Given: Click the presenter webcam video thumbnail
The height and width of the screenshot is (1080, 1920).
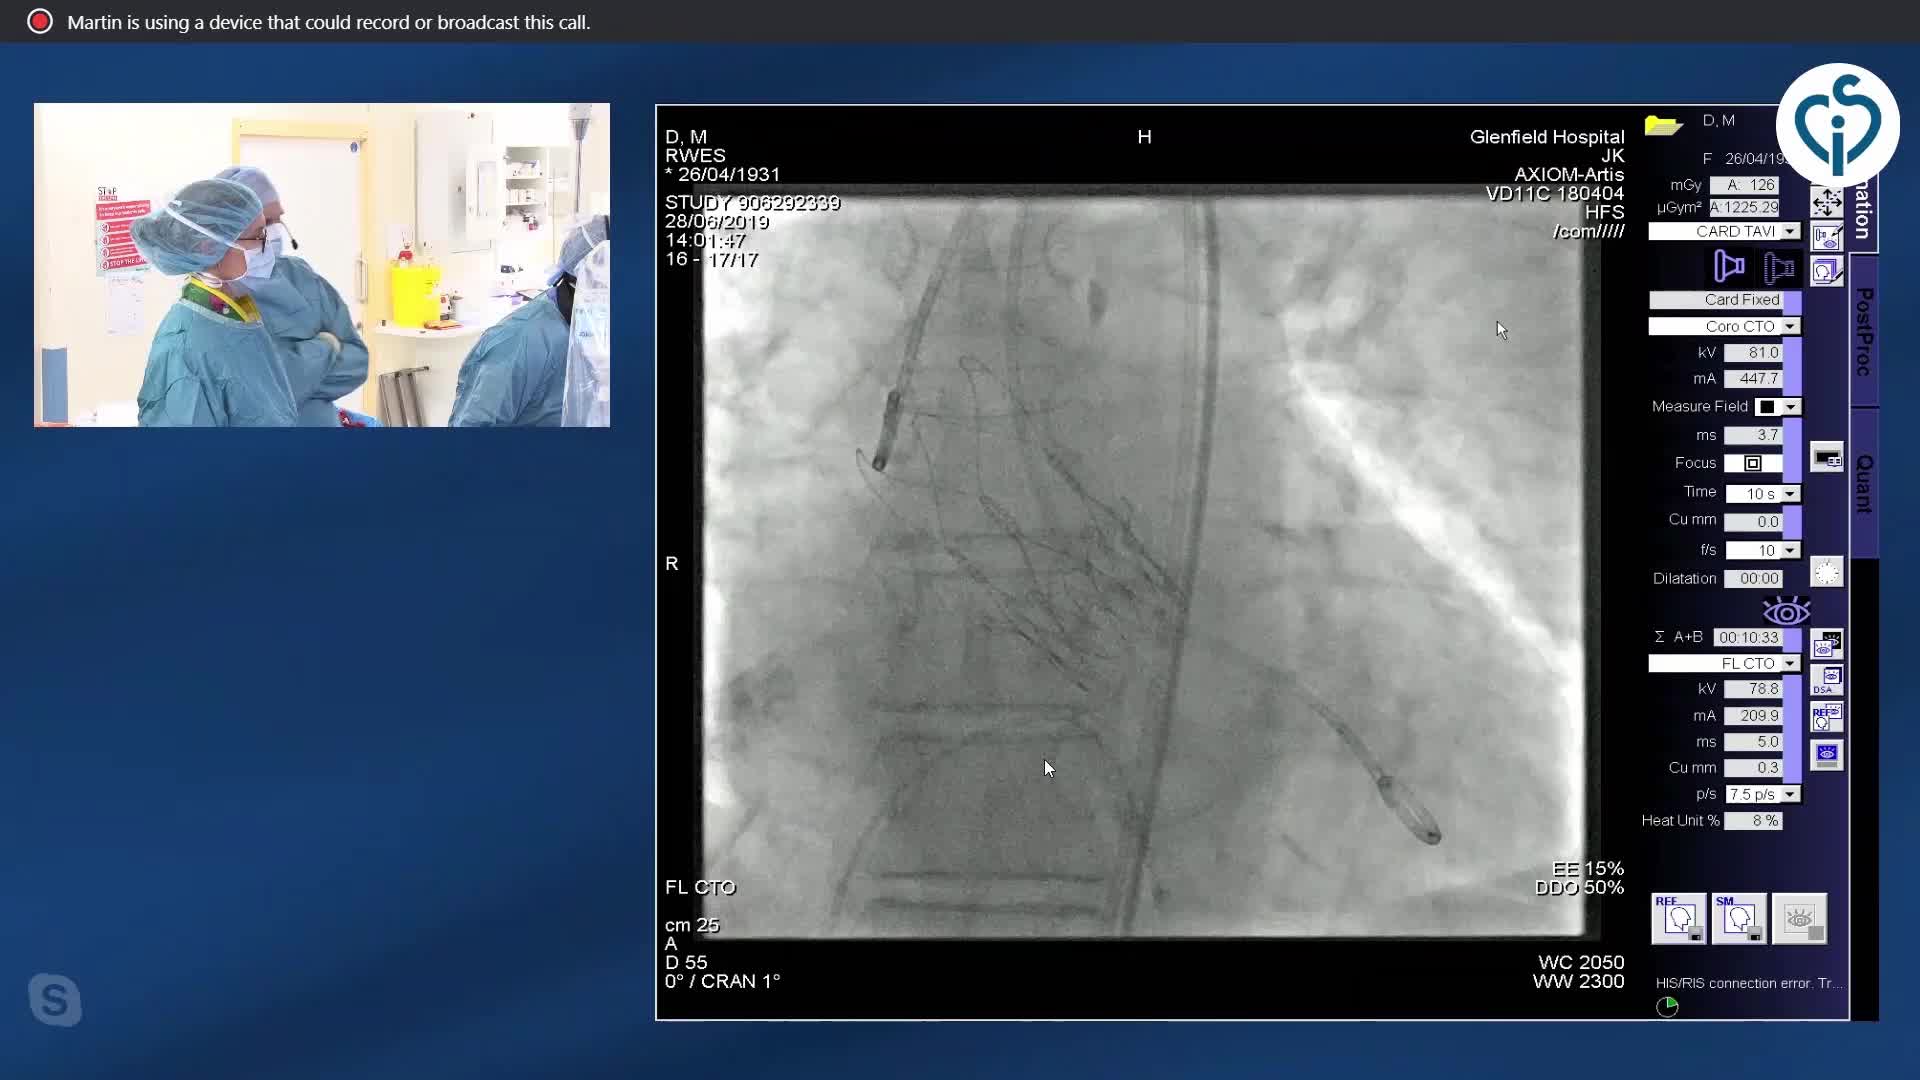Looking at the screenshot, I should (x=321, y=265).
